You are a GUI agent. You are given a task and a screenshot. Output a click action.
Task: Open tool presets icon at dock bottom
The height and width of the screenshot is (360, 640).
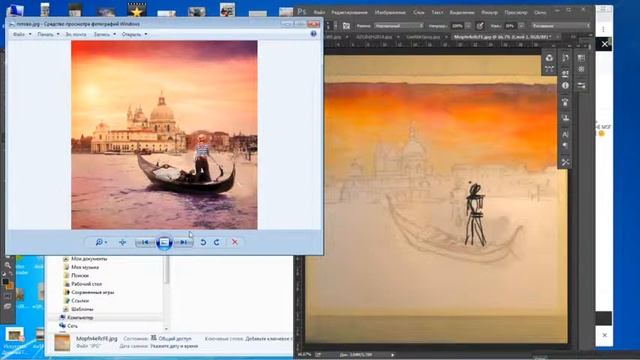tap(565, 162)
